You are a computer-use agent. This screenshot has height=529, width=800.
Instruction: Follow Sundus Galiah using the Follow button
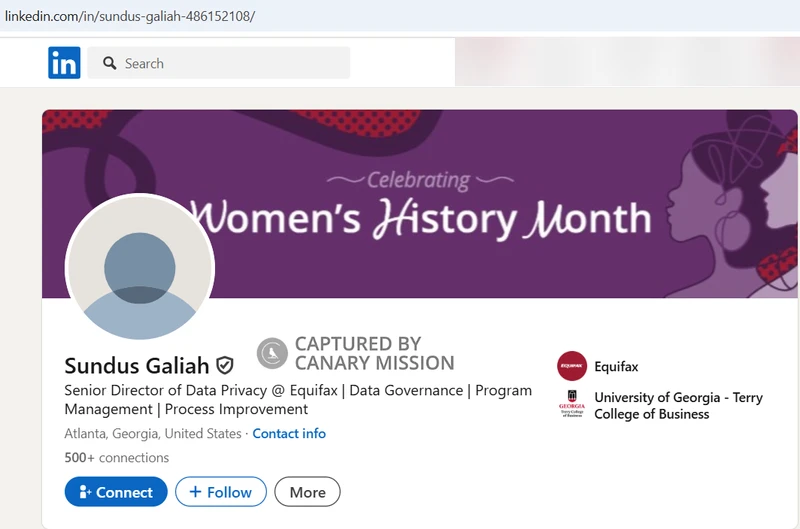[221, 492]
